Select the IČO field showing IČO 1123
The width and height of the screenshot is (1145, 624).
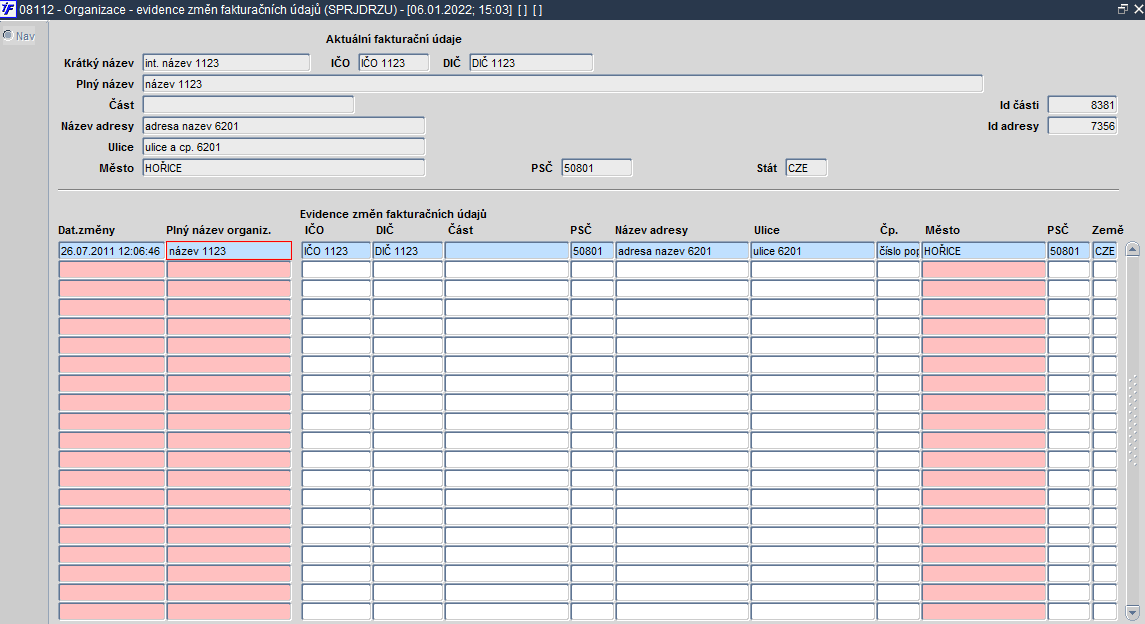point(394,63)
